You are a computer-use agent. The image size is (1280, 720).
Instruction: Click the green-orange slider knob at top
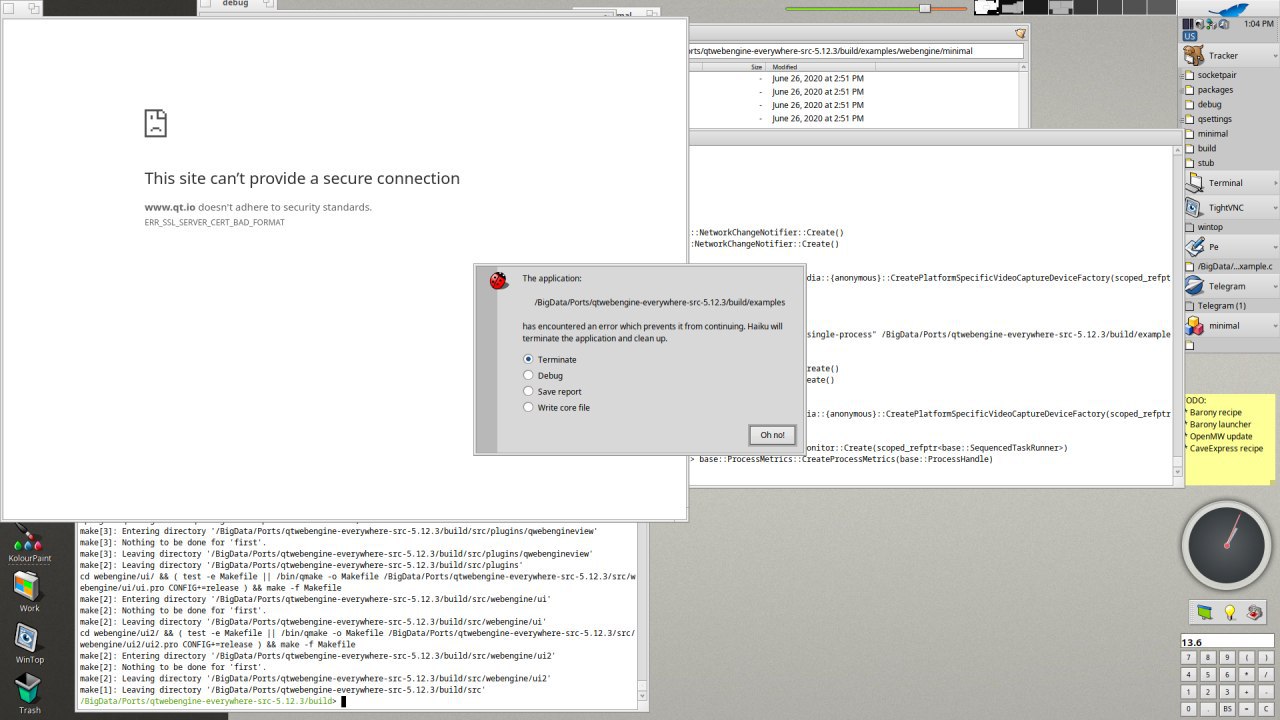pyautogui.click(x=925, y=8)
